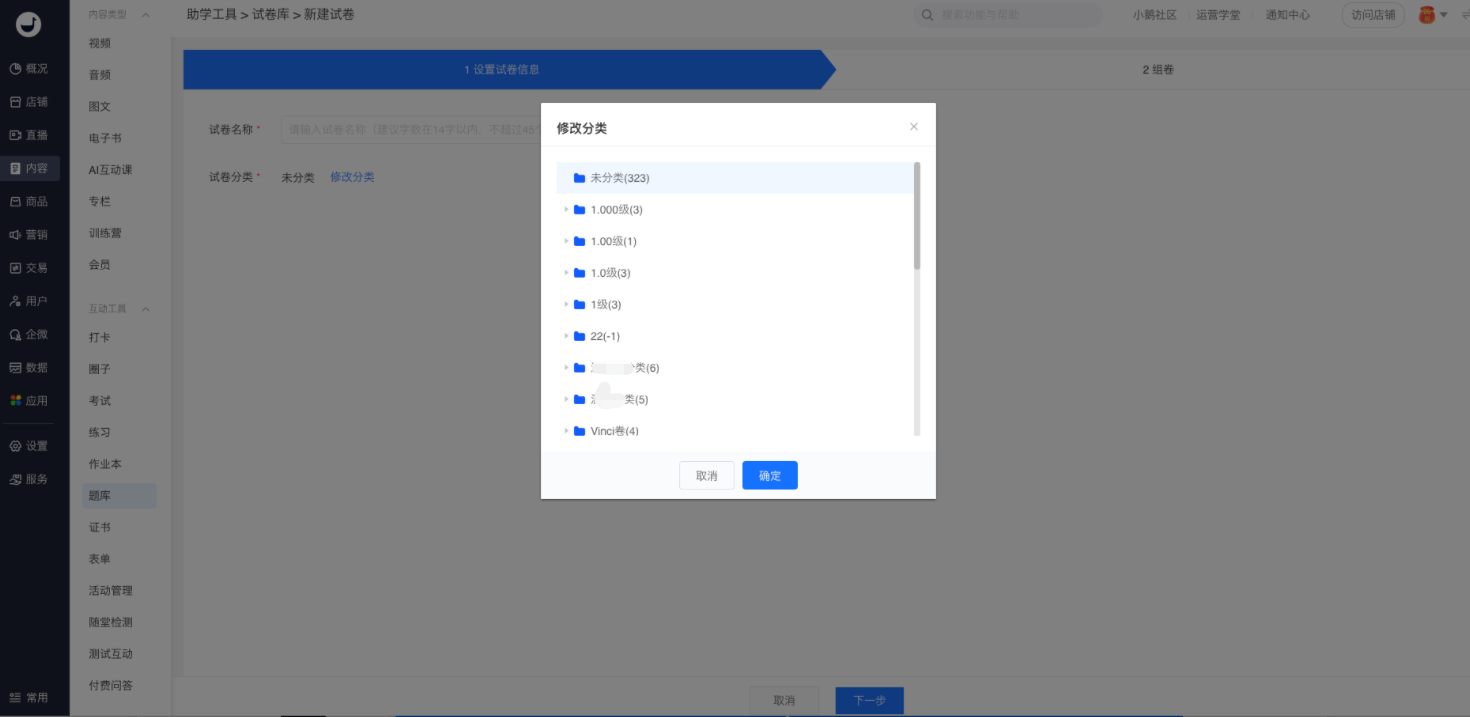The height and width of the screenshot is (717, 1470).
Task: Open the 概况 overview section
Action: point(29,69)
